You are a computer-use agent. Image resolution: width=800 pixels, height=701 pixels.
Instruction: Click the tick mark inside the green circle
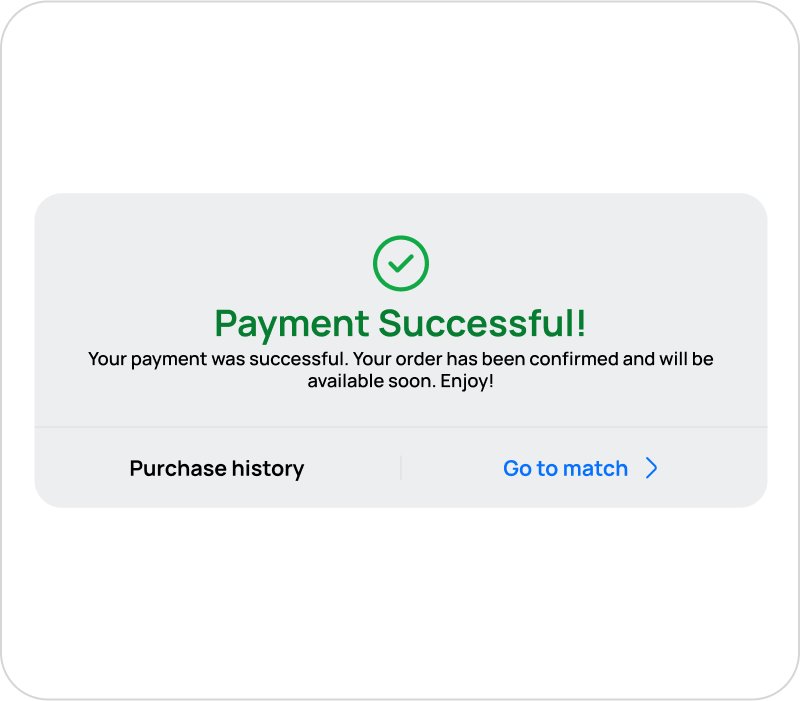[x=400, y=263]
